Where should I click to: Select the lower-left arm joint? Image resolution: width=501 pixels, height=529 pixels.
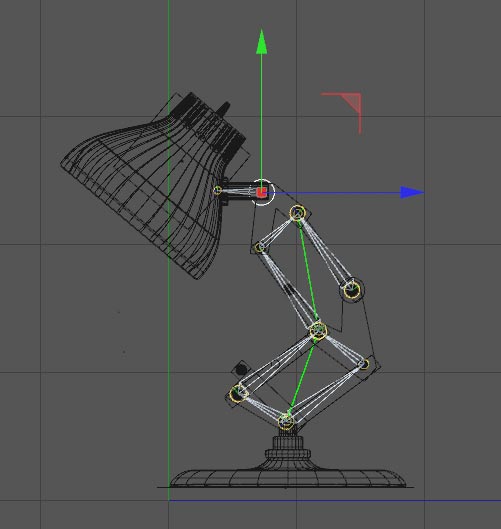click(x=238, y=393)
